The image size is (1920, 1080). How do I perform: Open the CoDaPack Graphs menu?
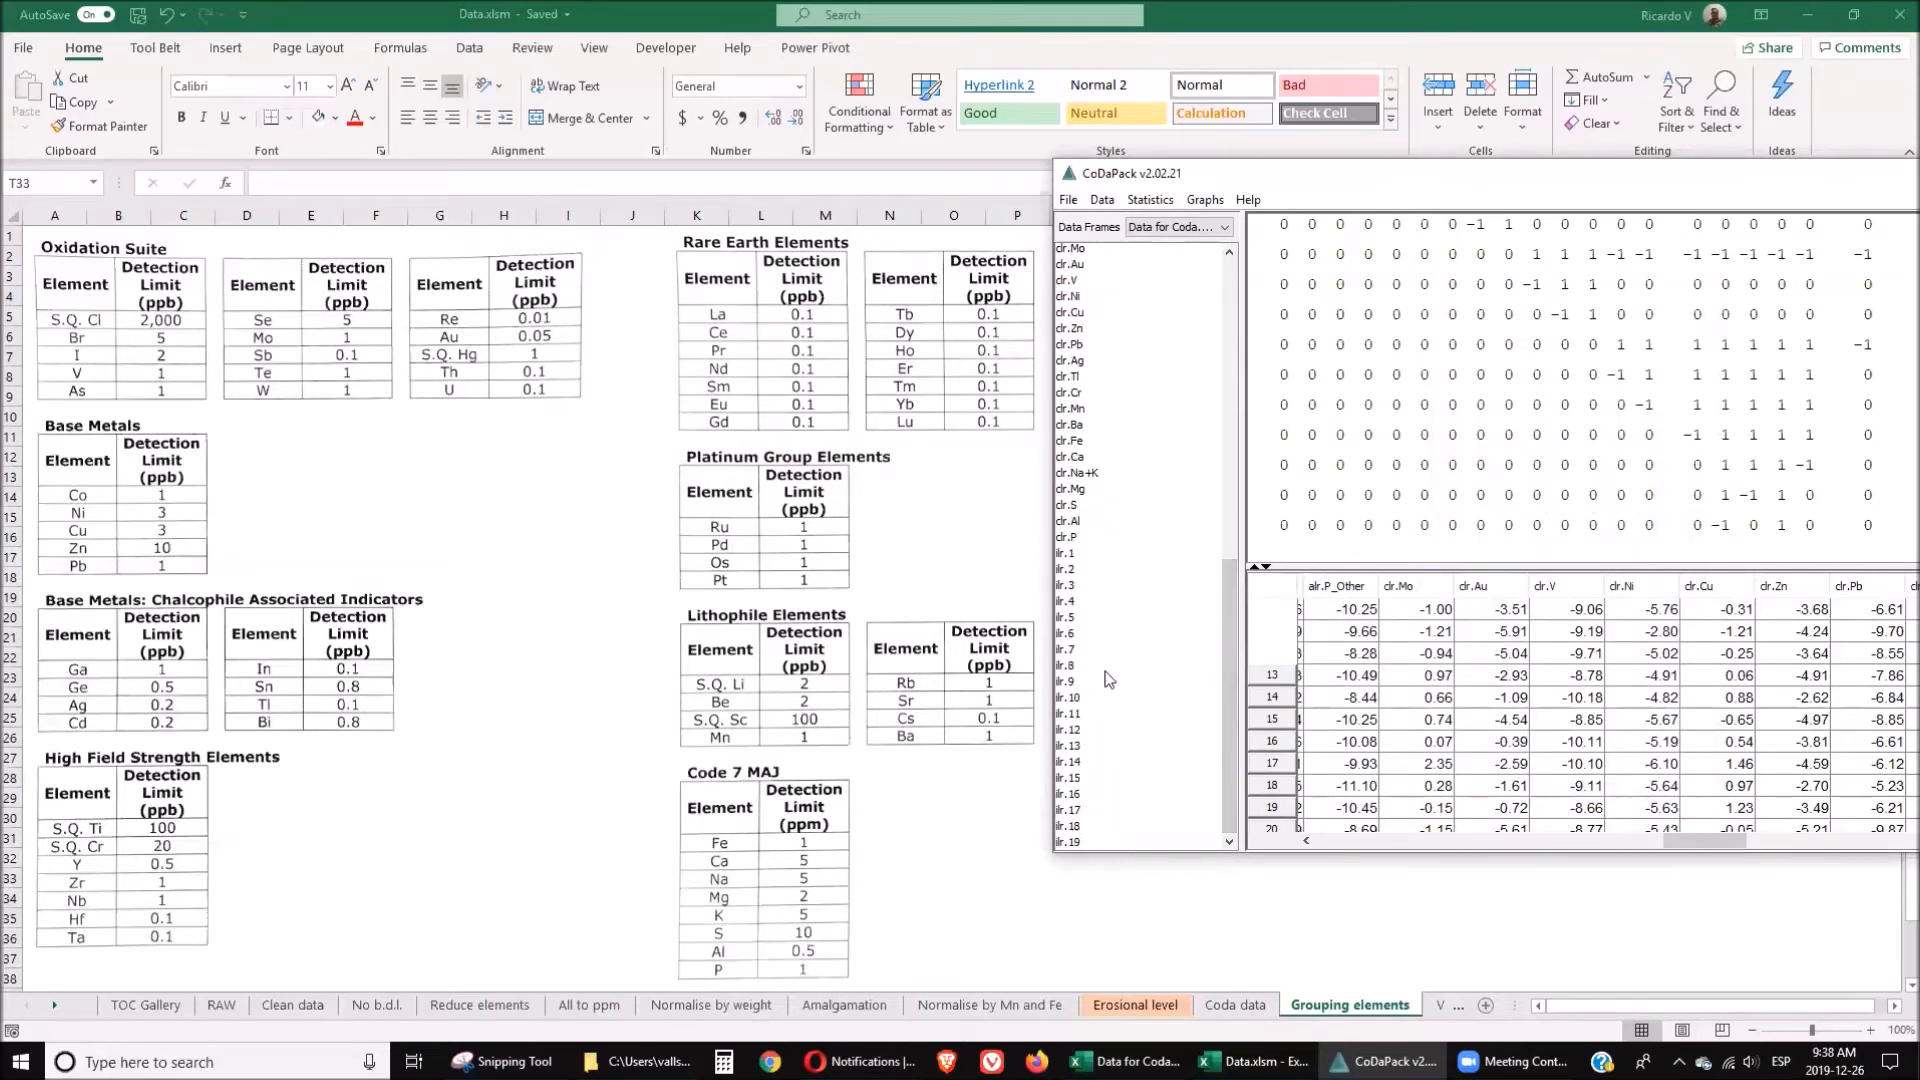pyautogui.click(x=1205, y=200)
